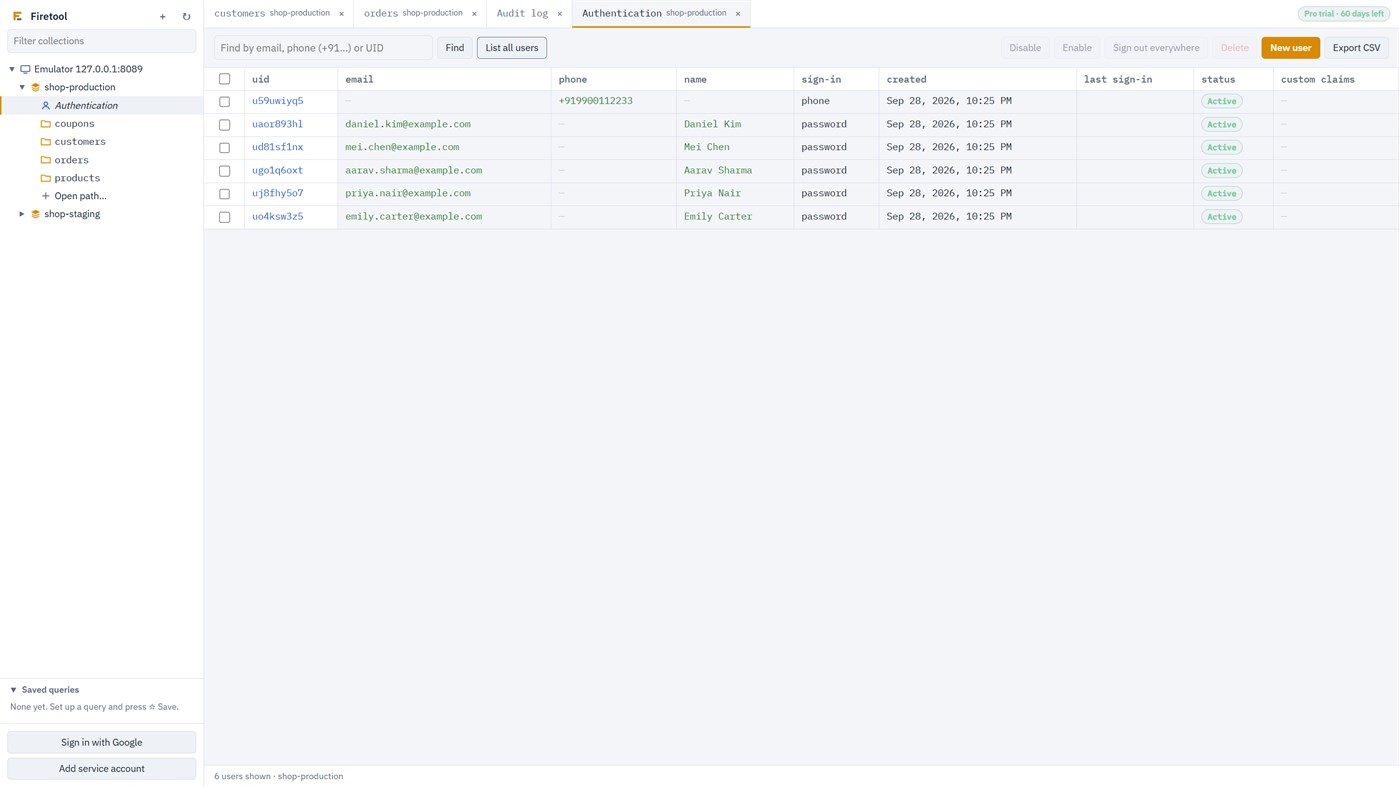Expand the shop-staging project
1399x787 pixels.
[22, 214]
